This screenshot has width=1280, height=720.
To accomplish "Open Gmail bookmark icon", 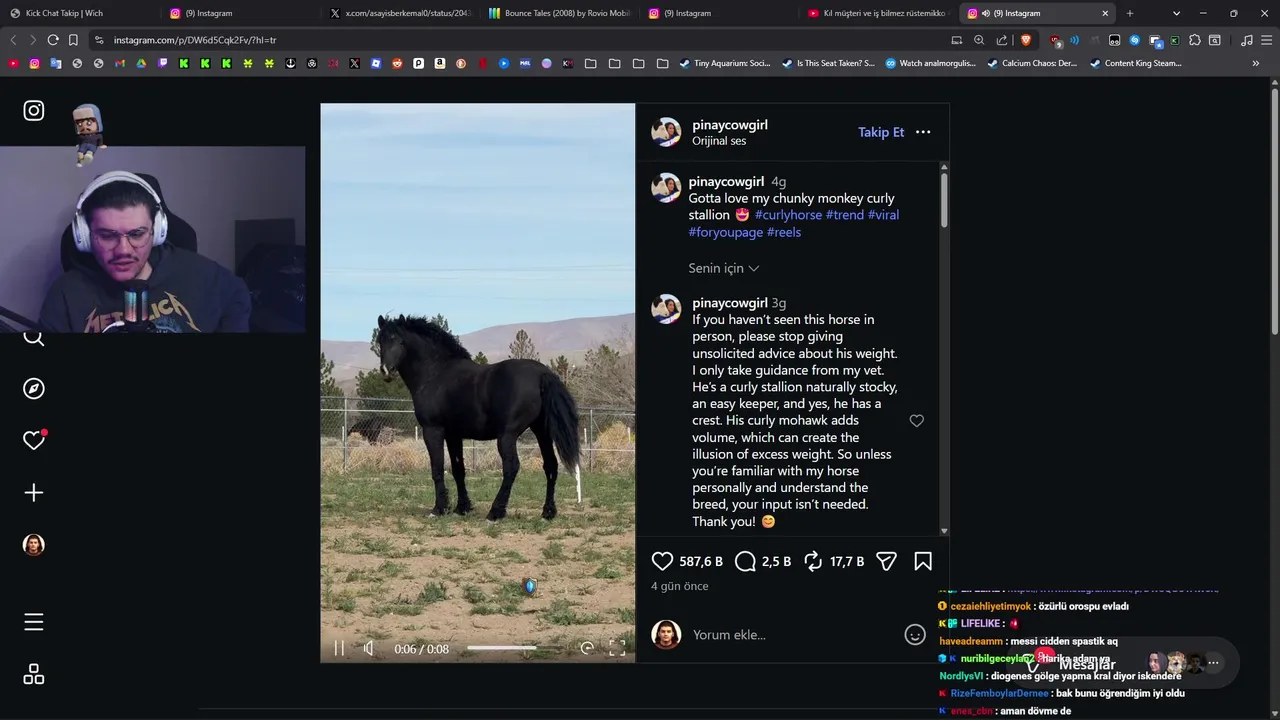I will [120, 63].
